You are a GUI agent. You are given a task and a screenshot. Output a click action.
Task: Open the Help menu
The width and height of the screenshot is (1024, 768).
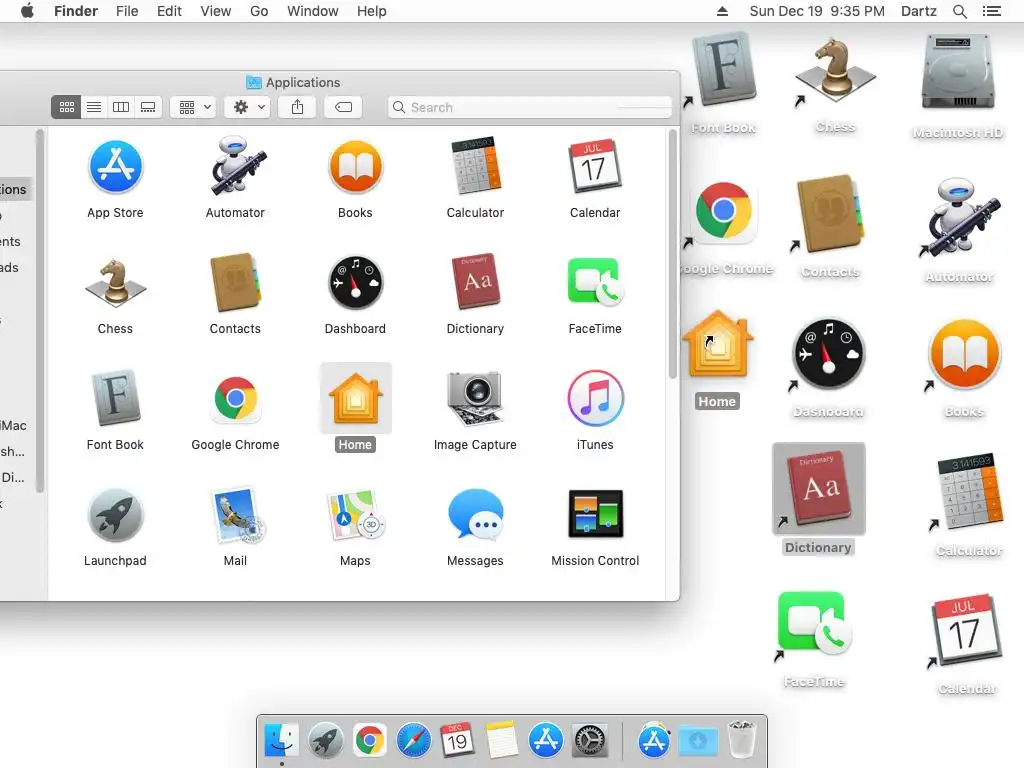[x=372, y=11]
